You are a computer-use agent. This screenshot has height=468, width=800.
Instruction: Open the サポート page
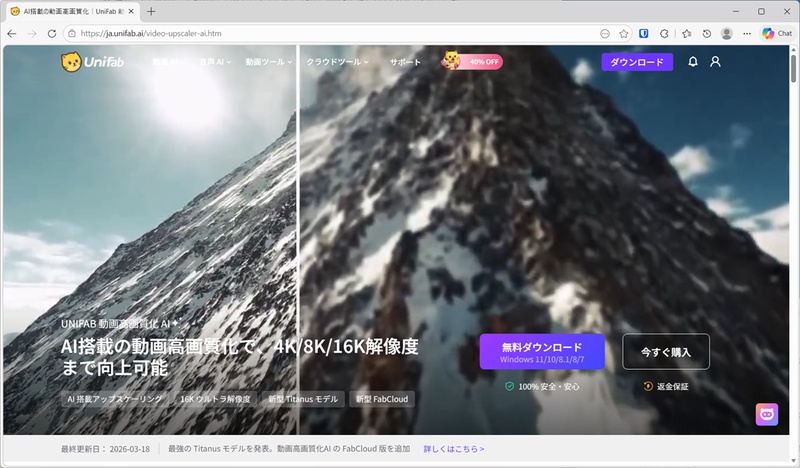click(x=405, y=62)
